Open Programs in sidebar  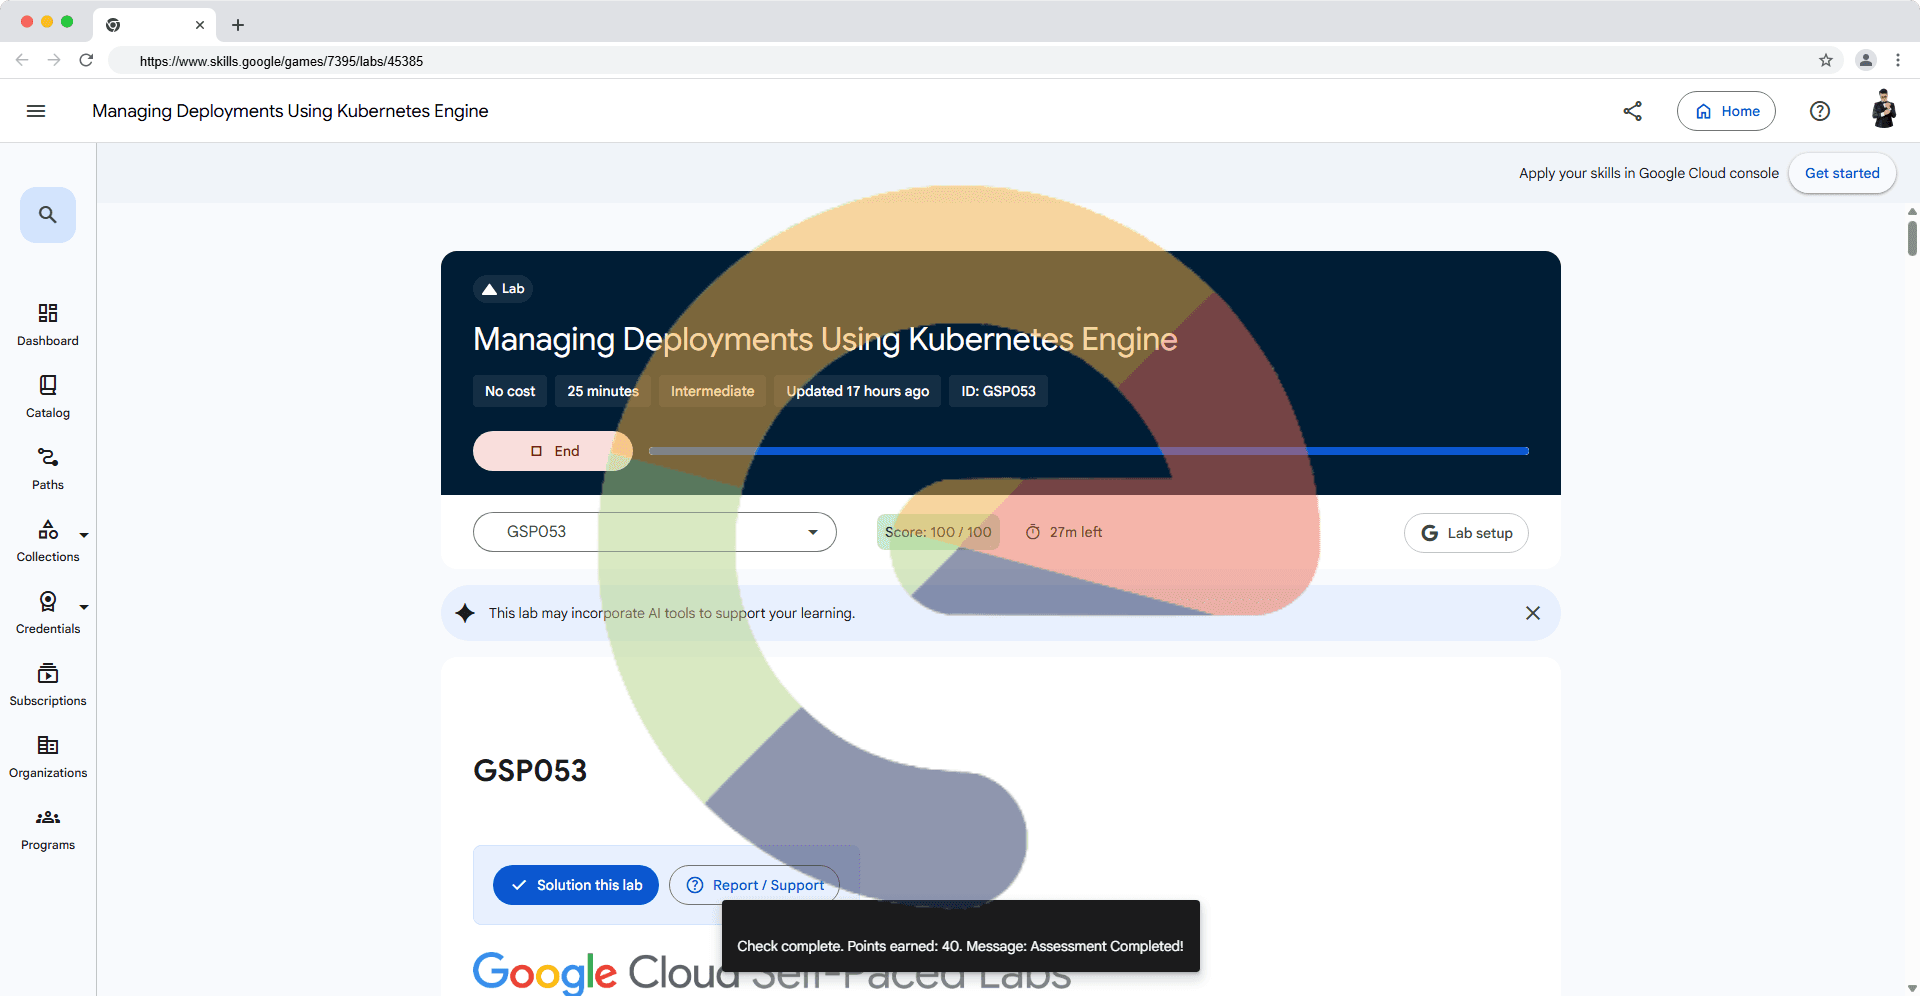coord(48,829)
